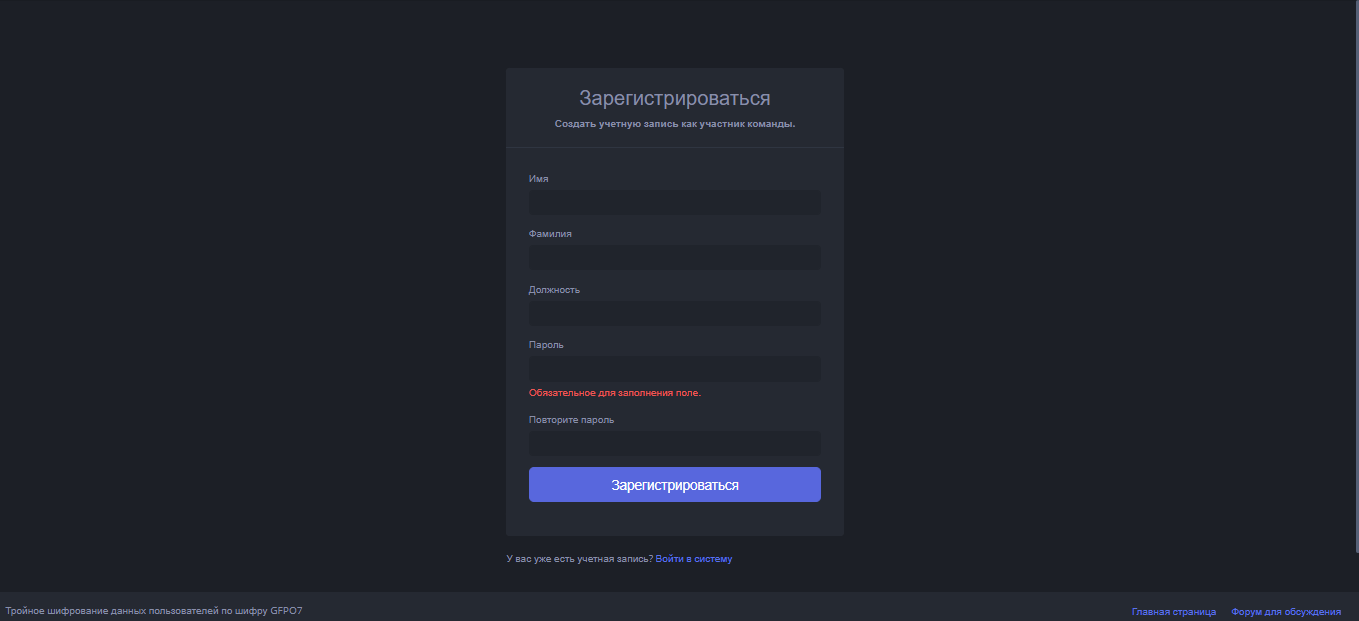Click the Зарегистрироваться heading at top

coord(674,98)
